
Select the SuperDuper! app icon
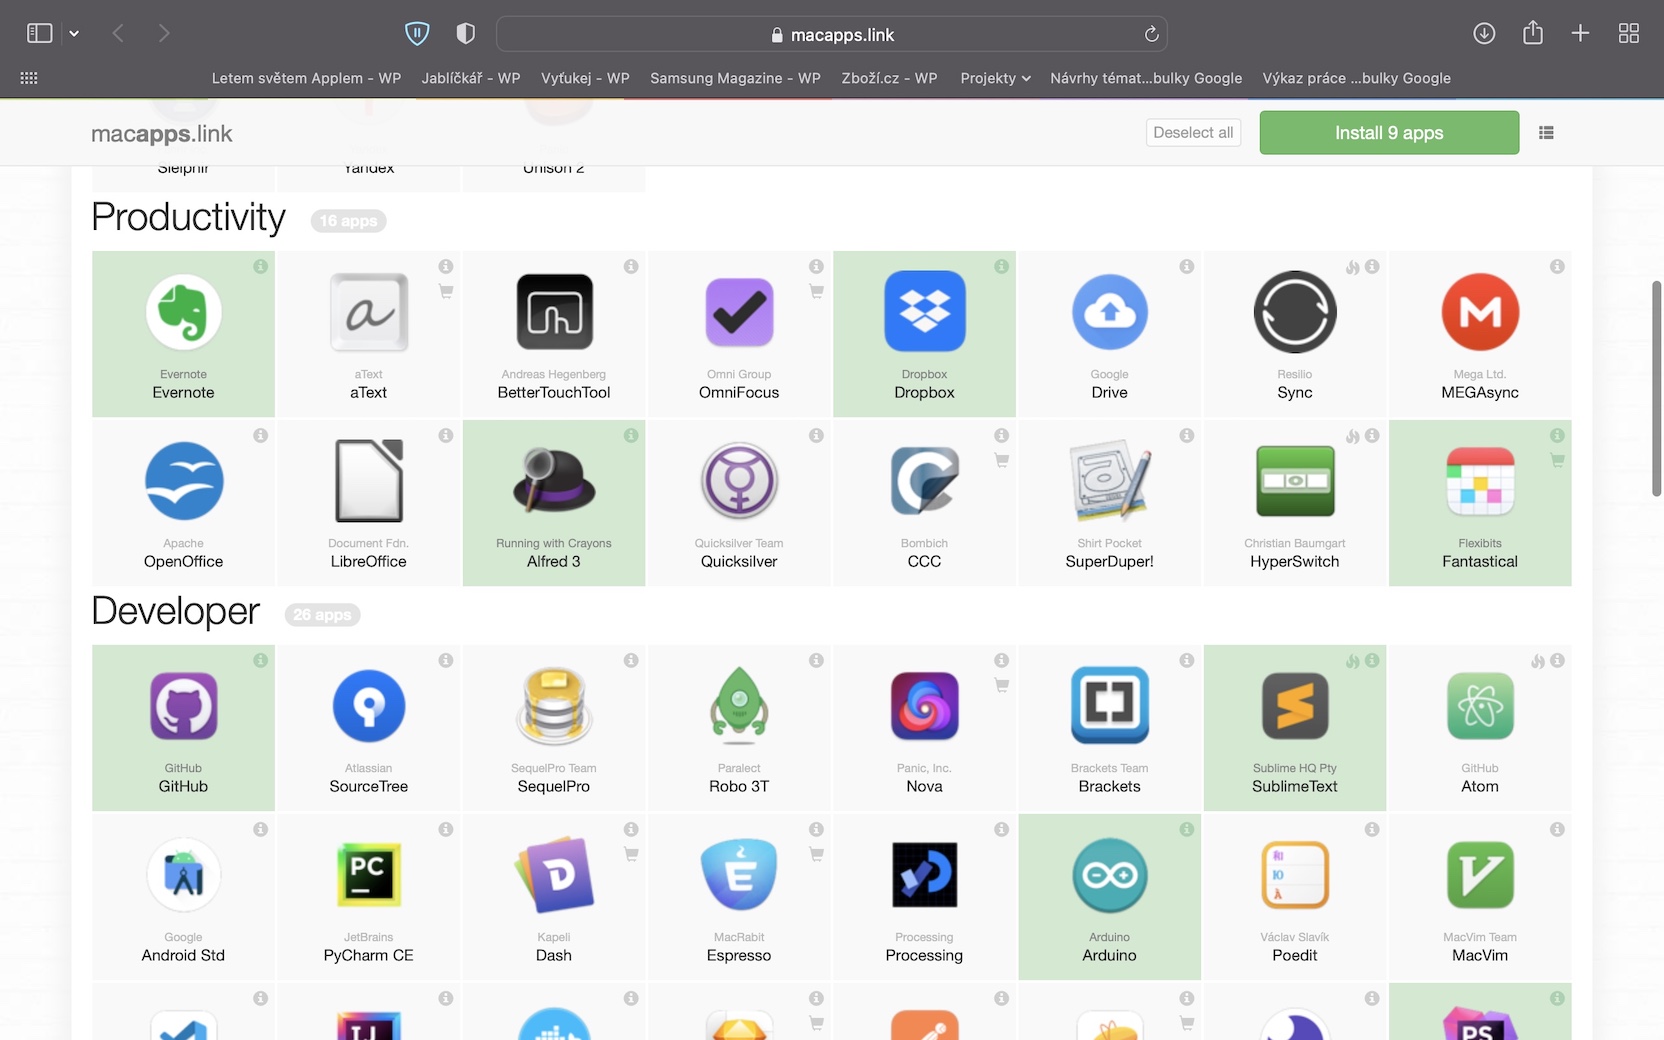(1110, 481)
